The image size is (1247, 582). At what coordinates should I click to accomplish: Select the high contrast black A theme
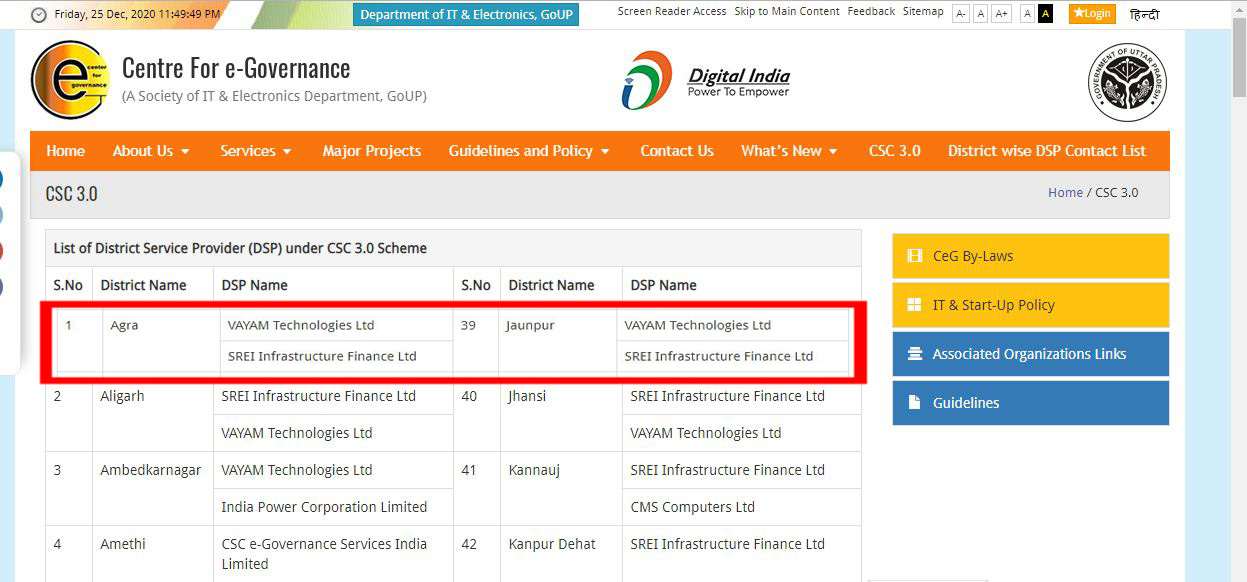pyautogui.click(x=1045, y=13)
